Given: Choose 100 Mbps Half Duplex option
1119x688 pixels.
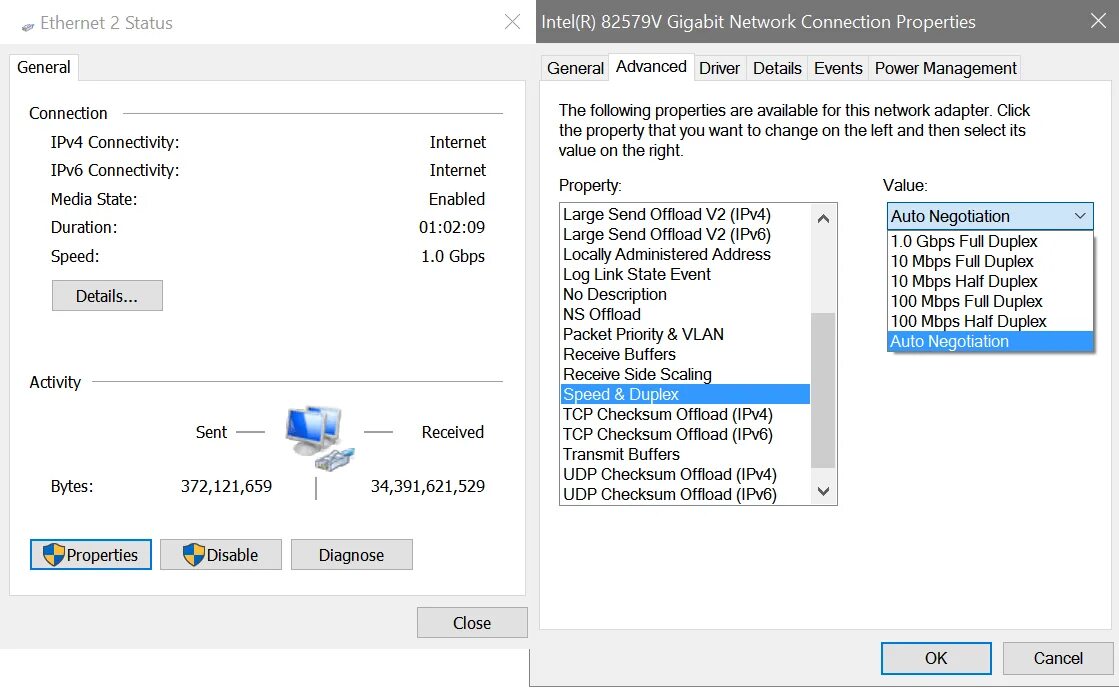Looking at the screenshot, I should pos(990,321).
